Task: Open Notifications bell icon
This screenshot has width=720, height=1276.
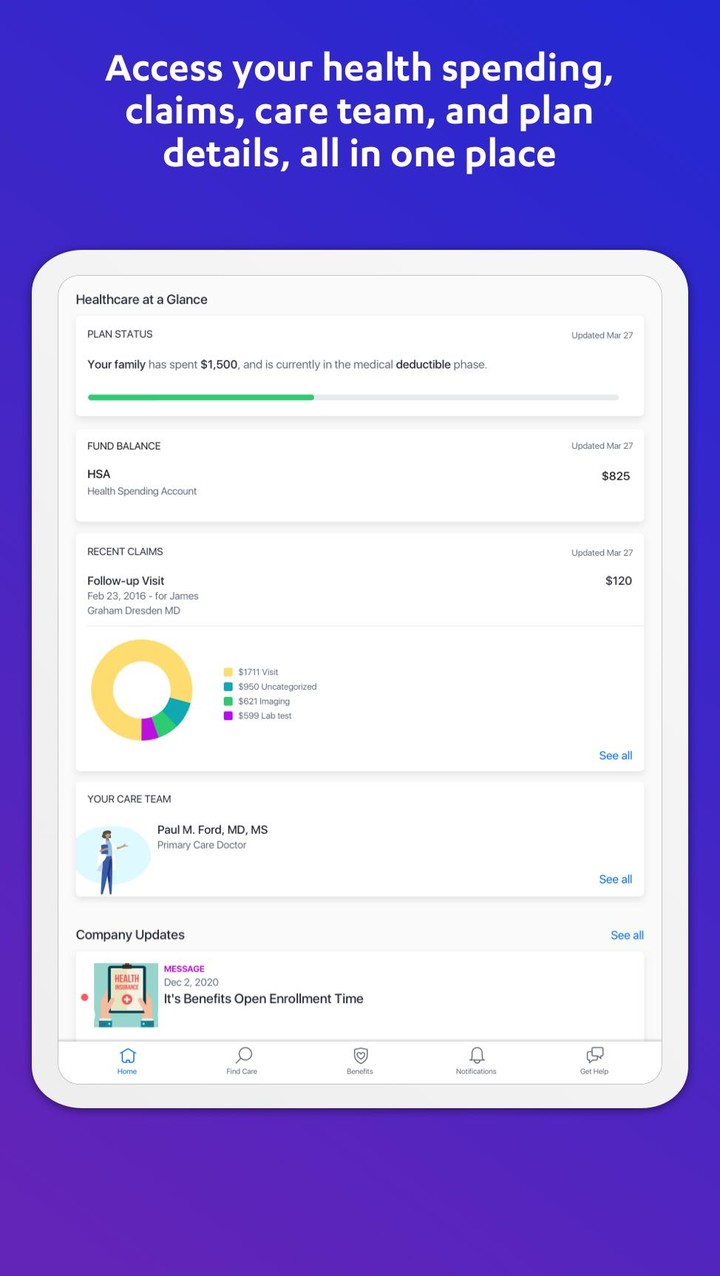Action: click(x=476, y=1056)
